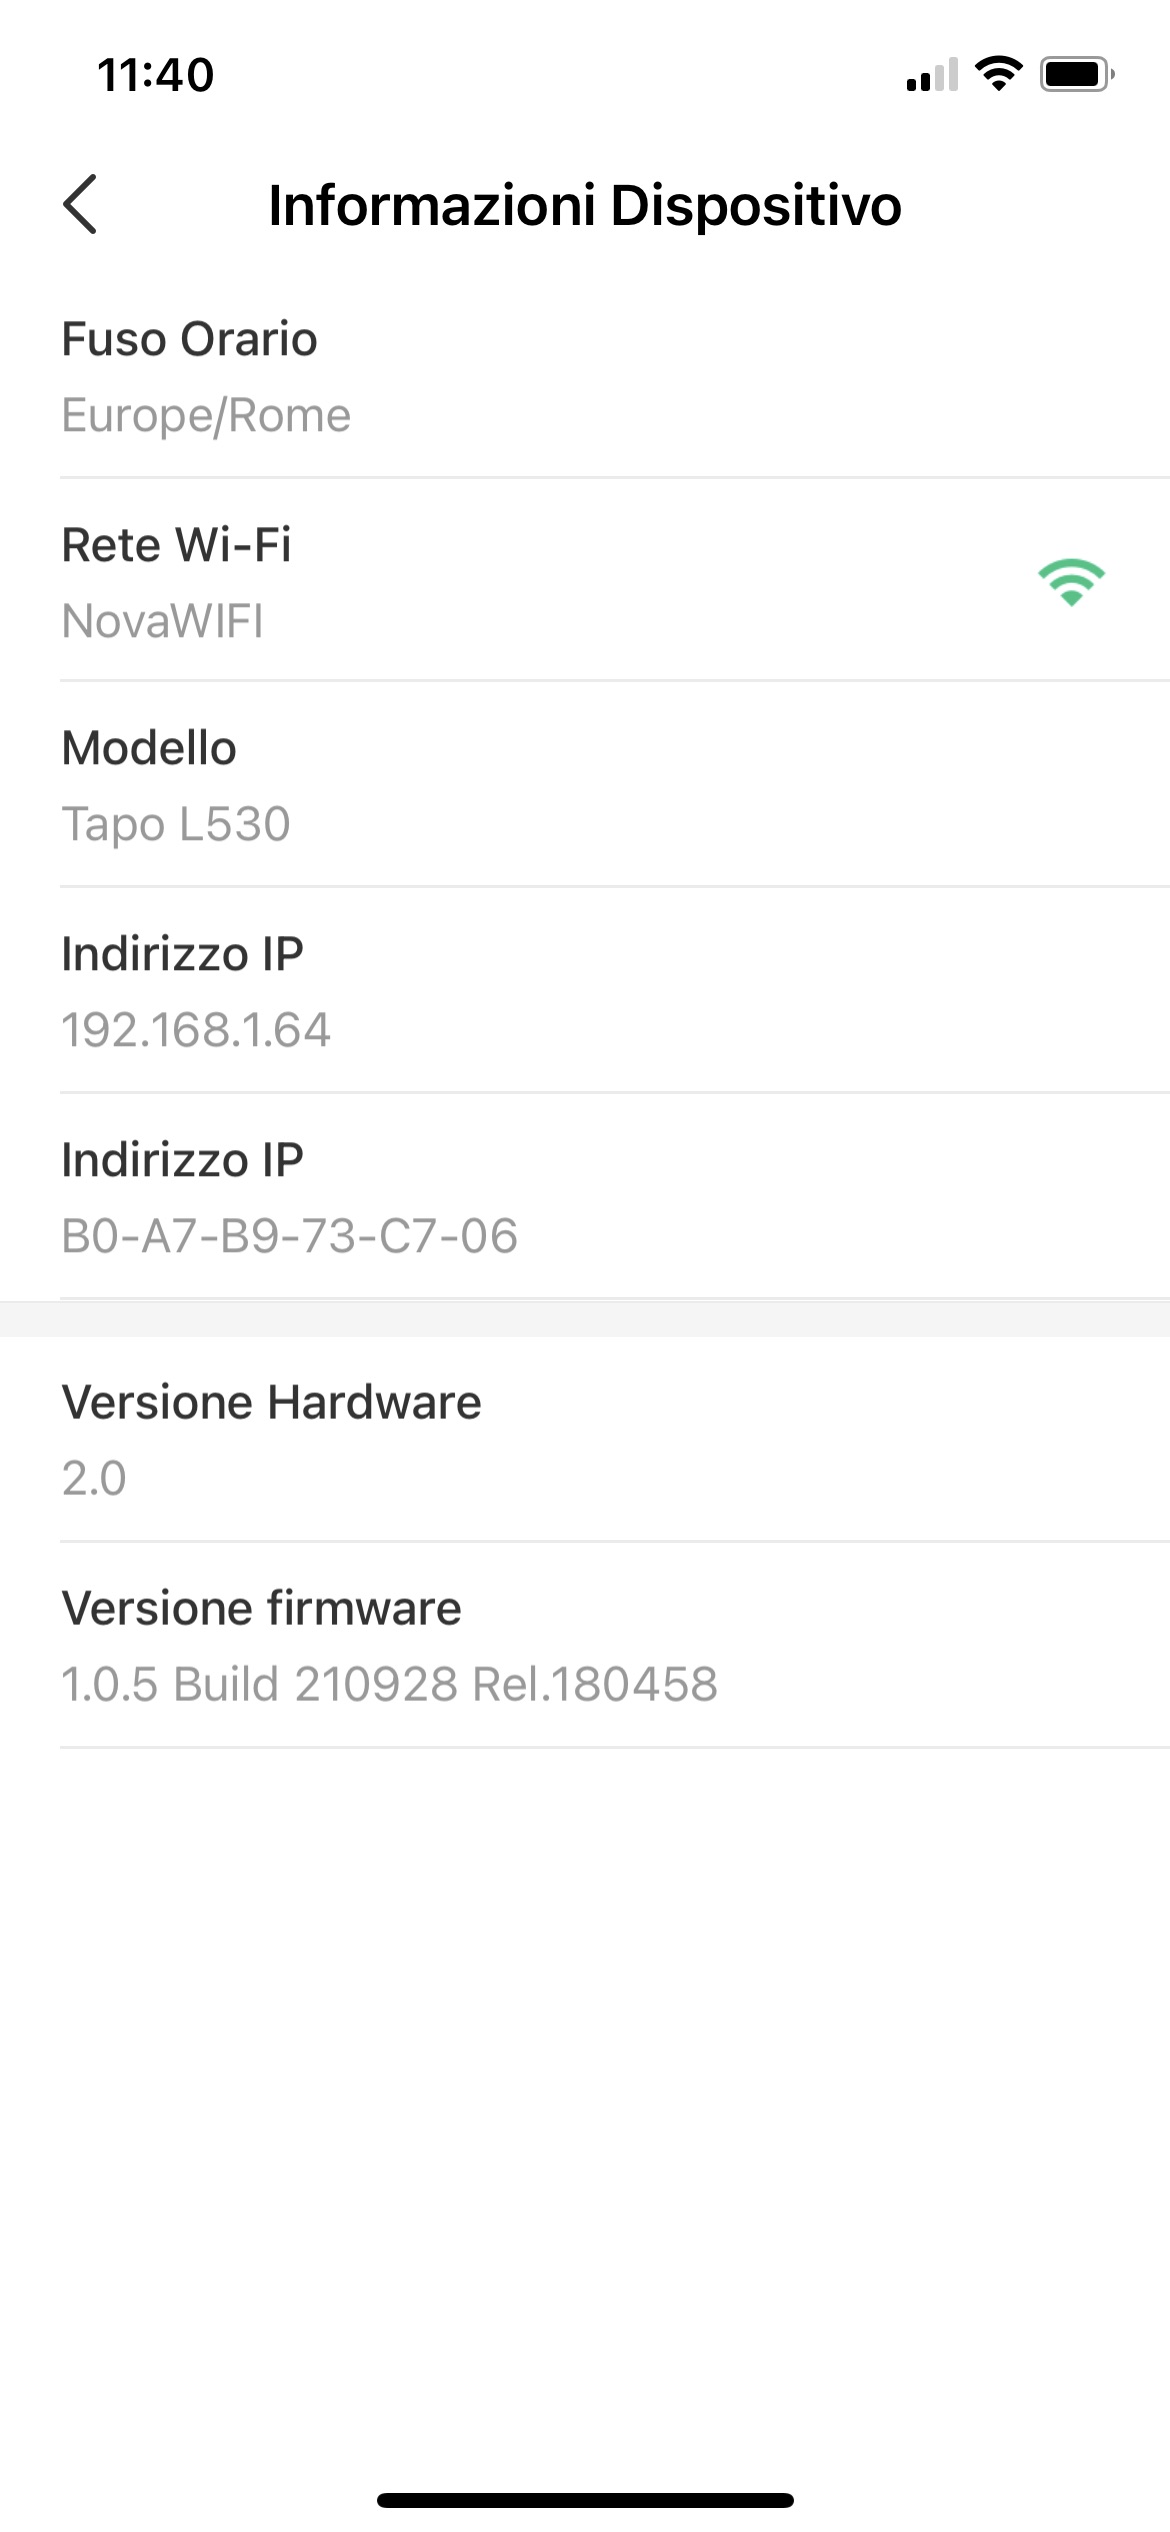
Task: Tap the status bar battery icon
Action: pyautogui.click(x=1076, y=74)
